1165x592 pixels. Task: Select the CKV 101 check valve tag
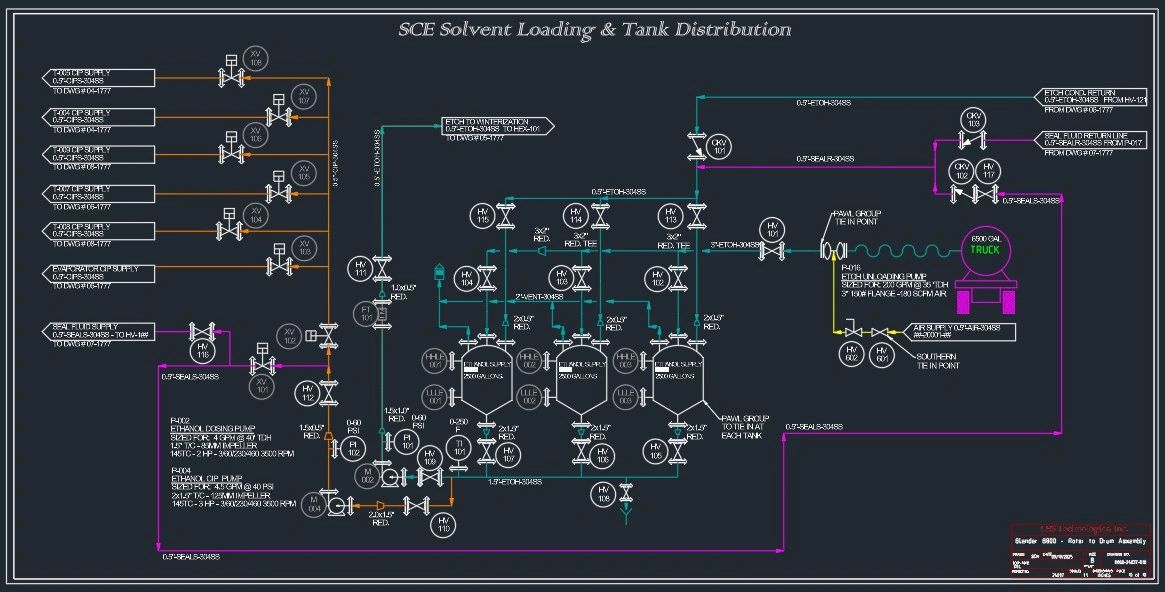[x=719, y=146]
